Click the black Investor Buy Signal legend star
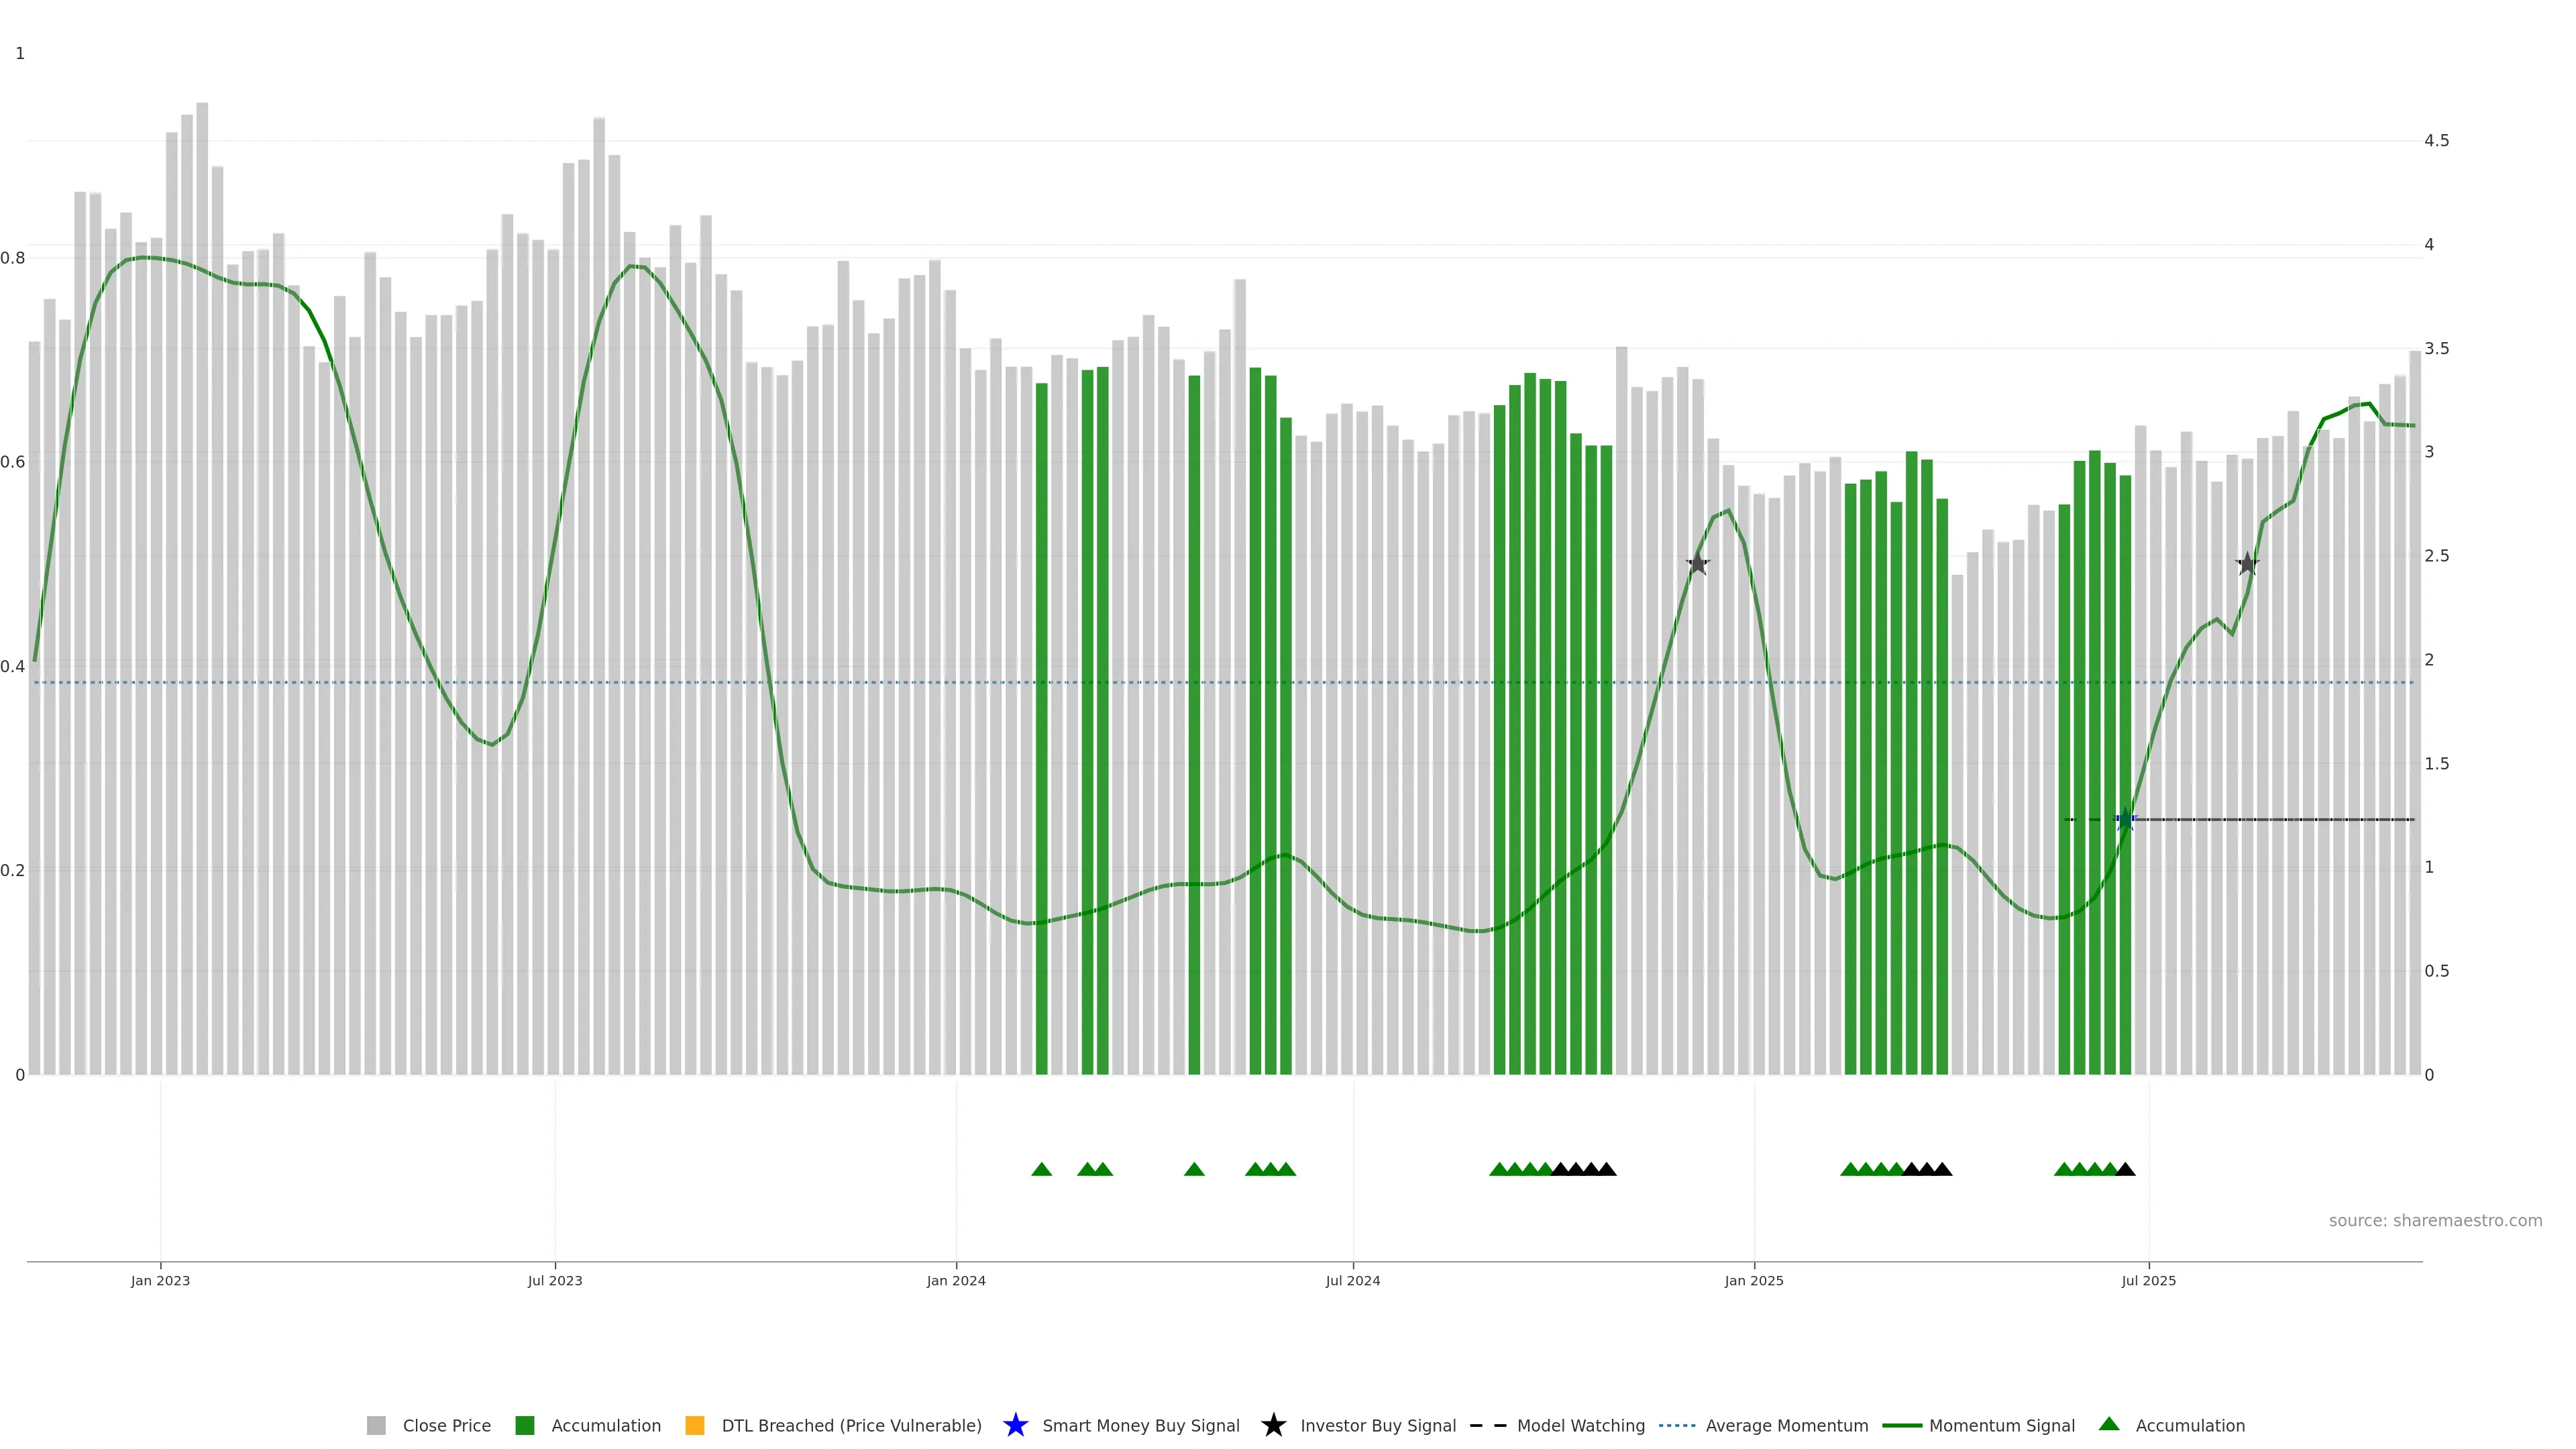2576x1449 pixels. [1273, 1425]
